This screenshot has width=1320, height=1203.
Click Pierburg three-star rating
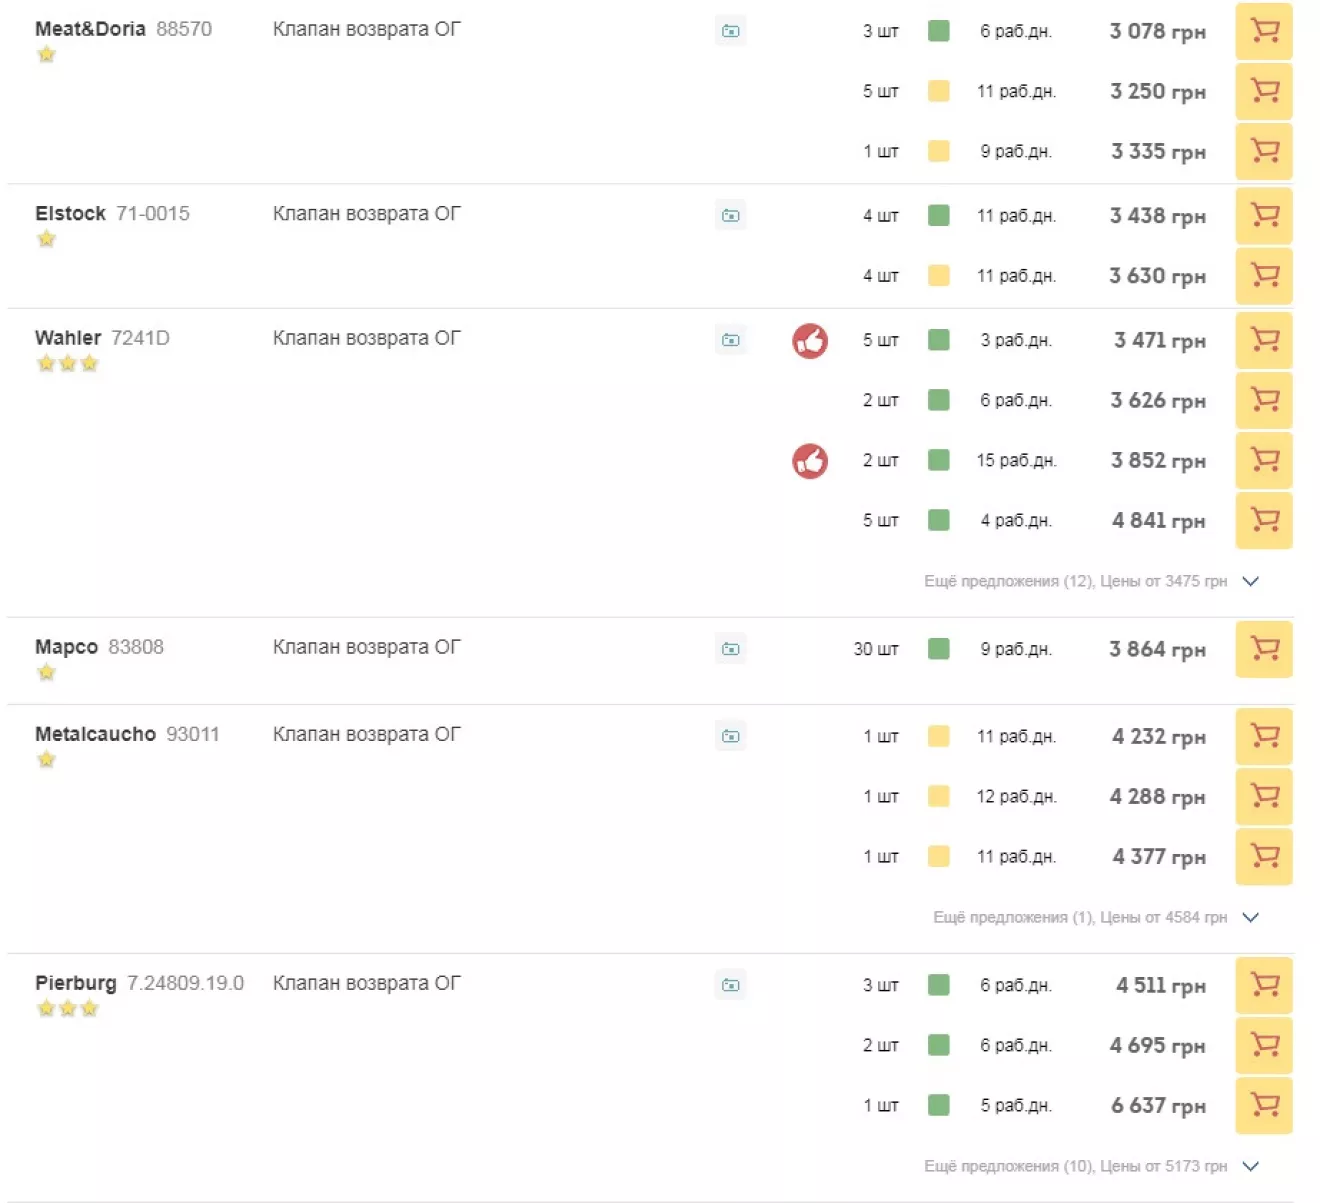click(x=68, y=1008)
